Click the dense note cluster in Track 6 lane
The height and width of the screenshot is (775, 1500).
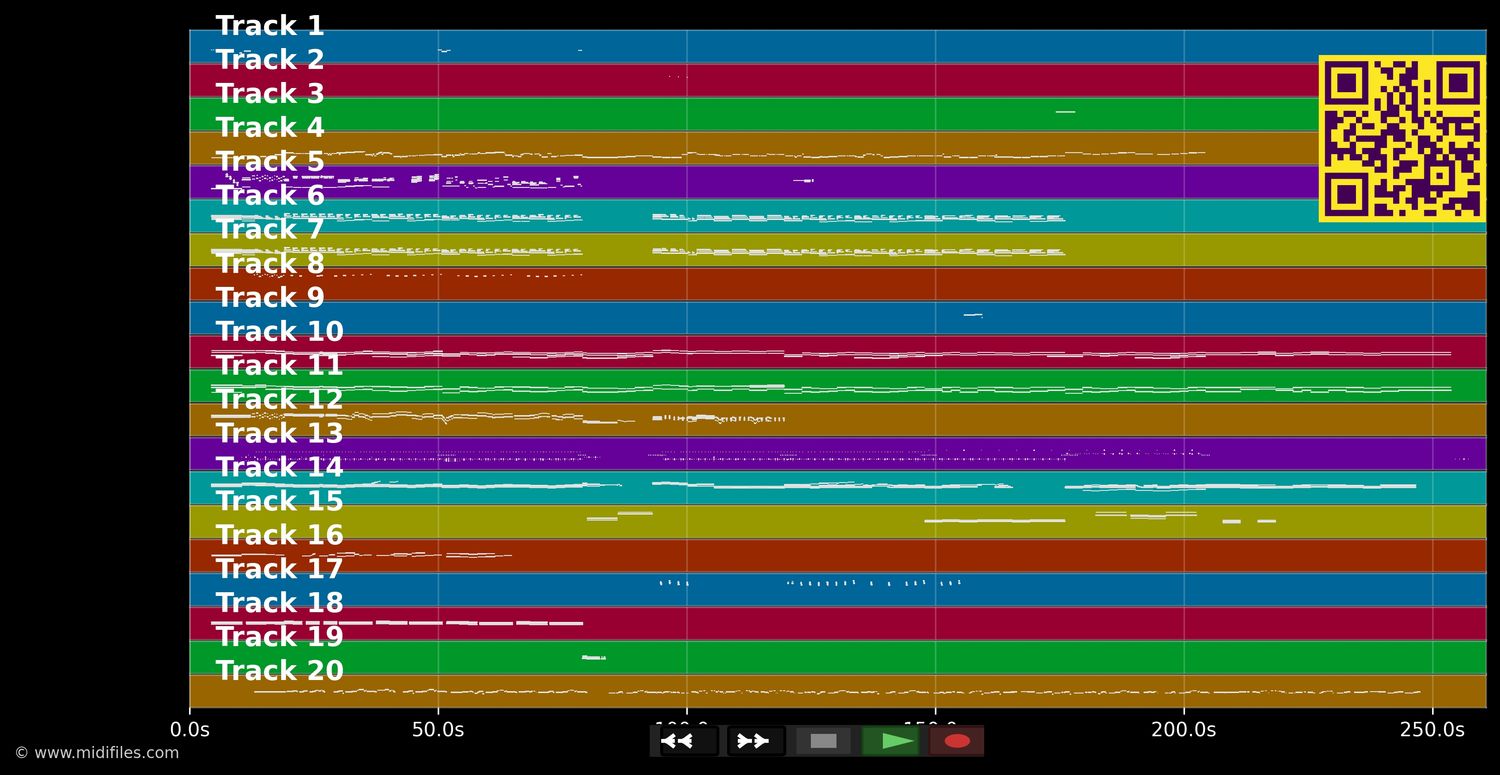click(400, 215)
